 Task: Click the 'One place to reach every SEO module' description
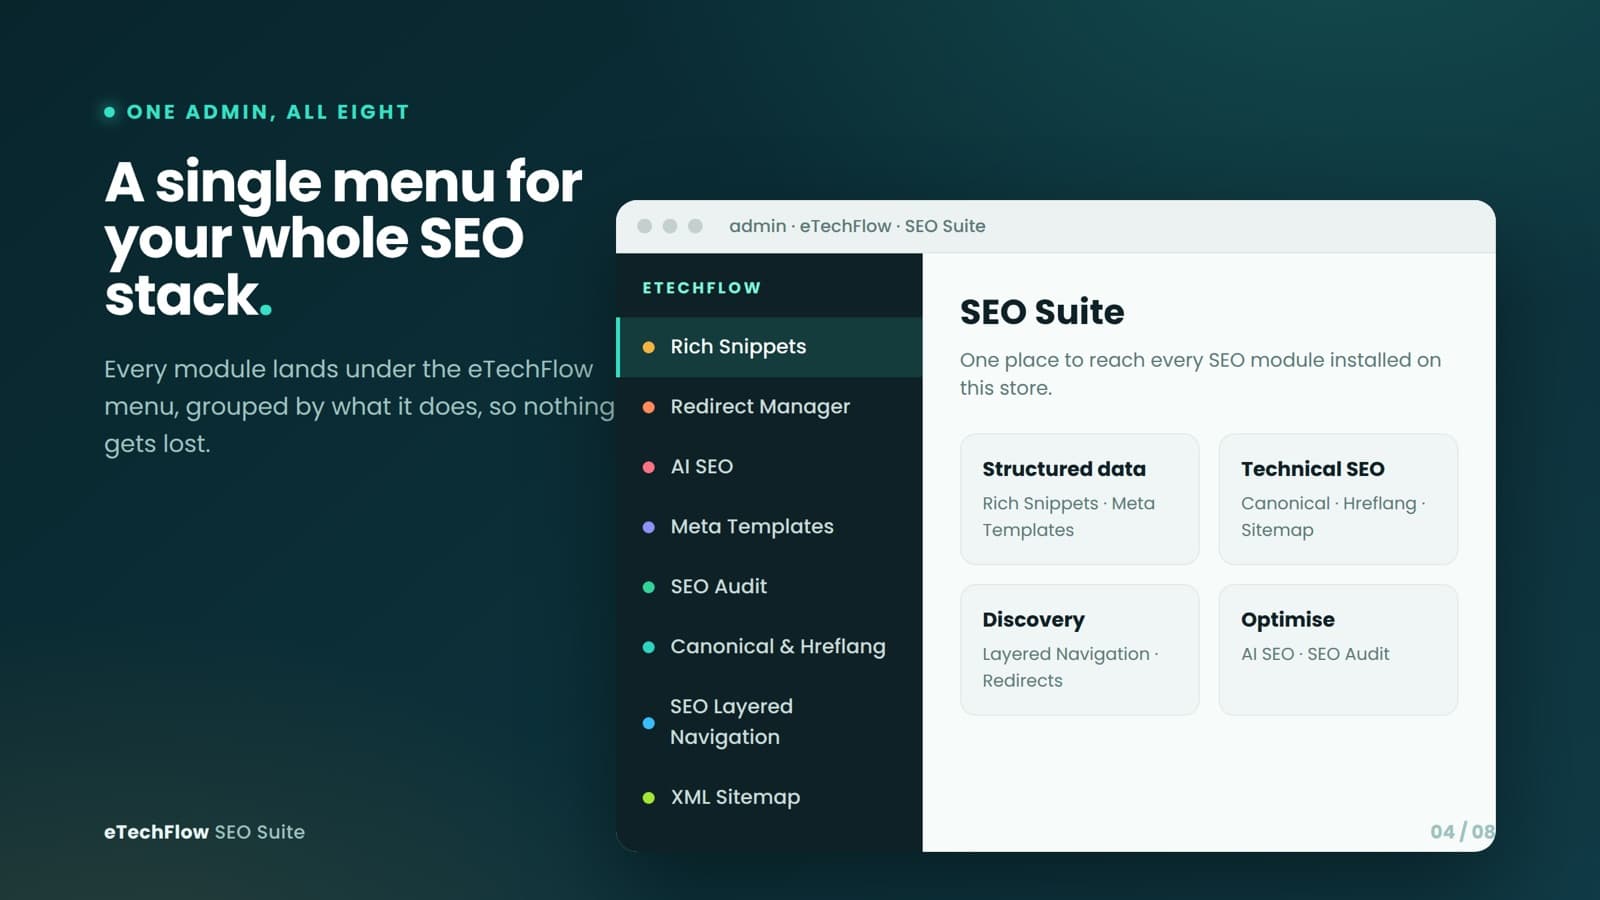(x=1200, y=374)
